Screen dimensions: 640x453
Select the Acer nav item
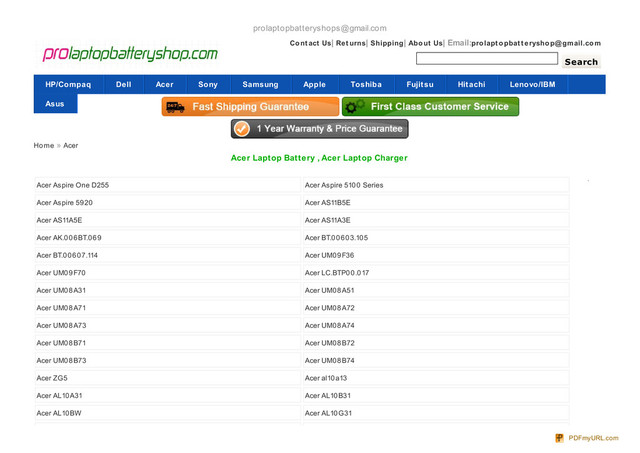(164, 84)
